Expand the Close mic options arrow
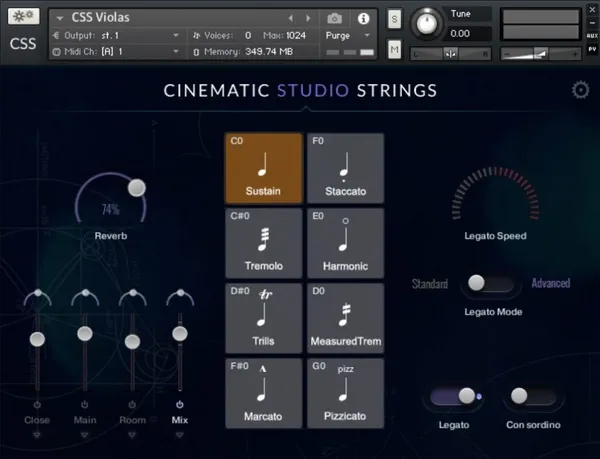 pyautogui.click(x=37, y=435)
